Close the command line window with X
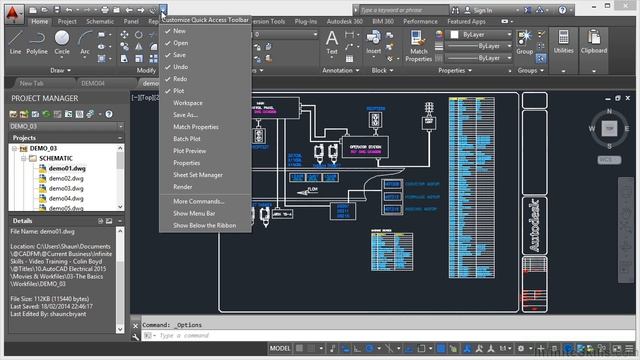The height and width of the screenshot is (360, 640). click(x=136, y=326)
